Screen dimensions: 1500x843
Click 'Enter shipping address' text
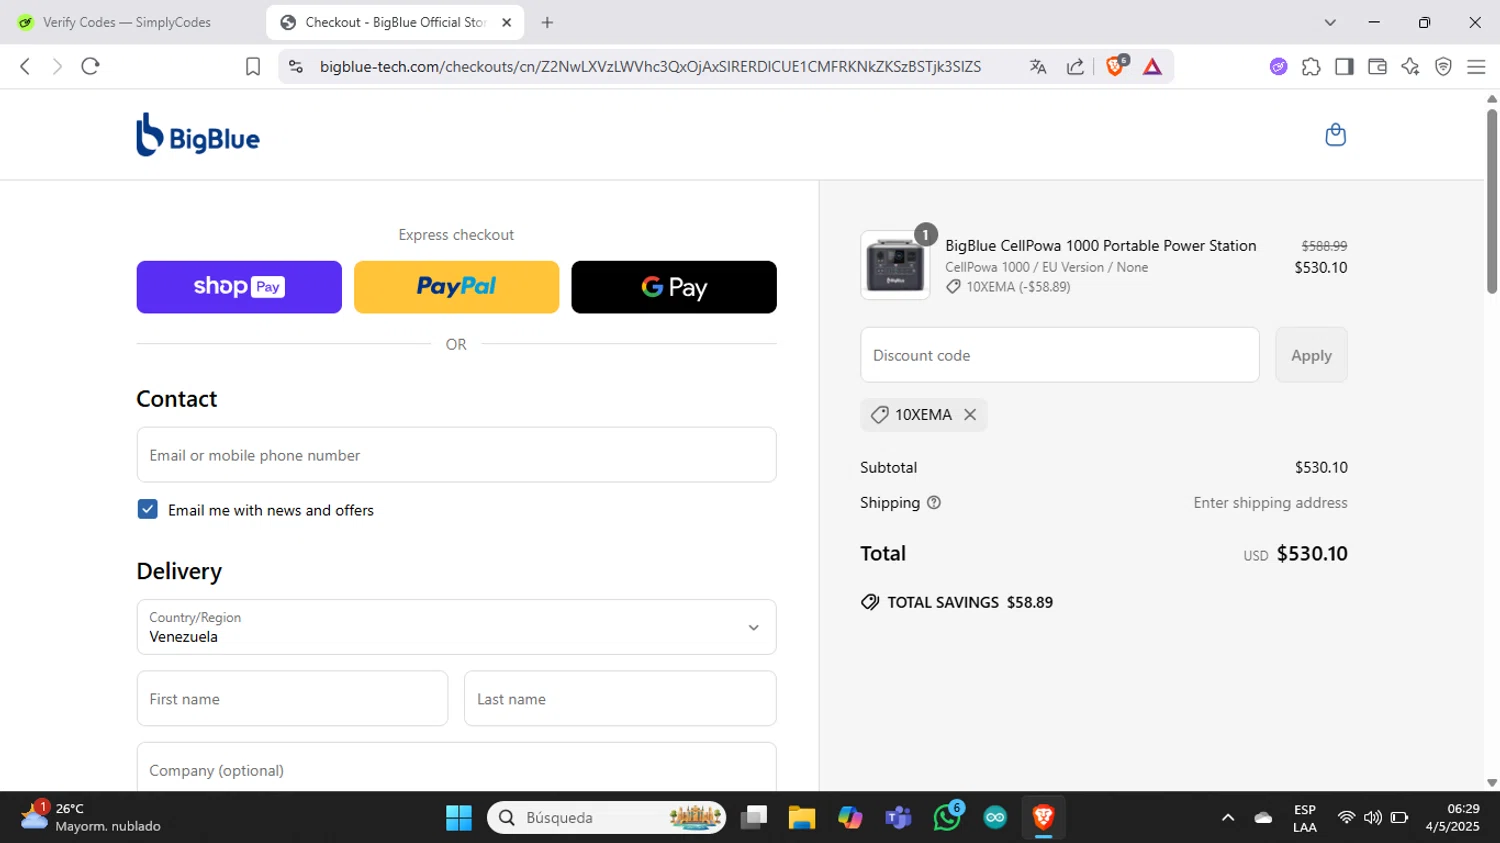pos(1270,503)
